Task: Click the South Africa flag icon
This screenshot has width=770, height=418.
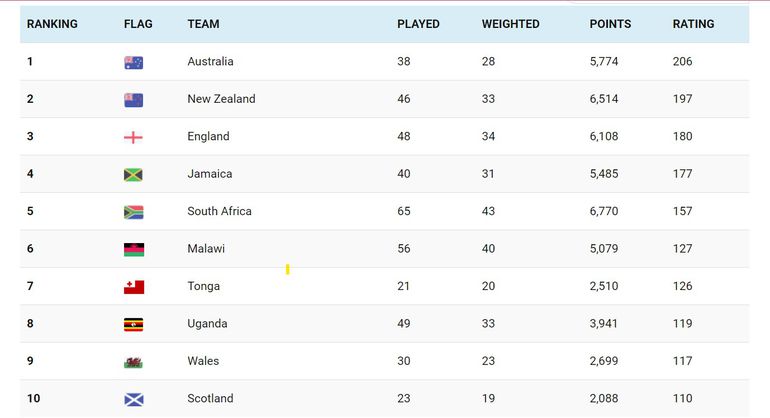Action: tap(133, 212)
